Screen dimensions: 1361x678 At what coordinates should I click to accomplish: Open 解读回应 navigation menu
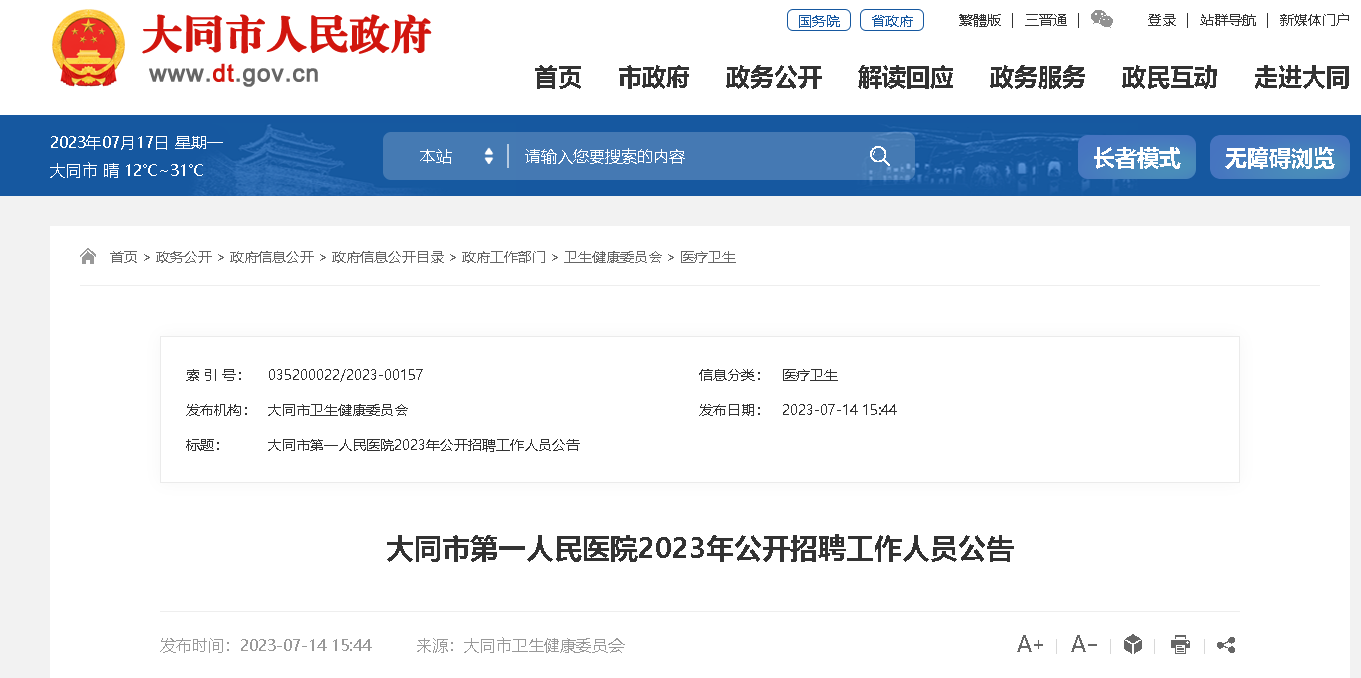pyautogui.click(x=906, y=78)
